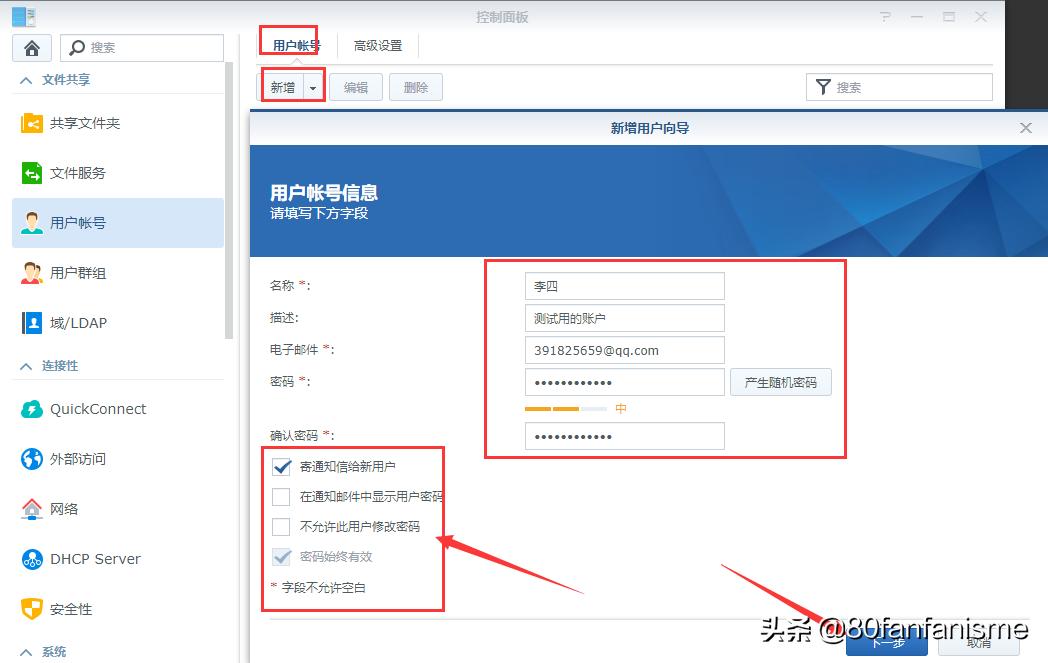Select 文件服务 from the sidebar
1048x663 pixels.
pos(80,172)
